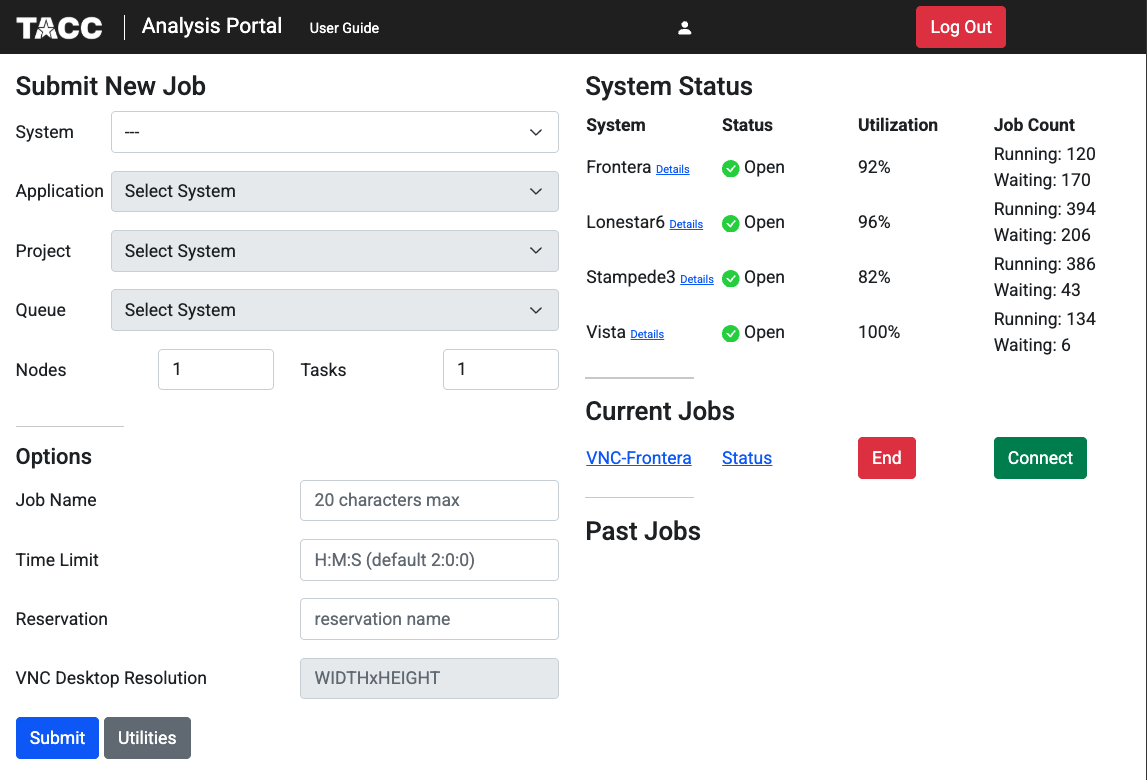Click the Submit button
1147x780 pixels.
[57, 738]
